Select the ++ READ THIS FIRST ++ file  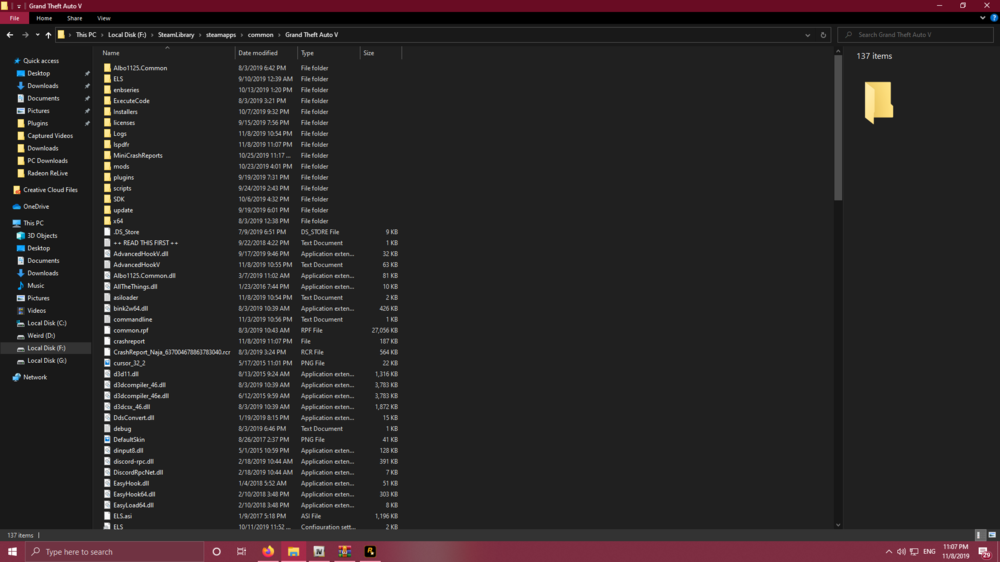[x=145, y=243]
